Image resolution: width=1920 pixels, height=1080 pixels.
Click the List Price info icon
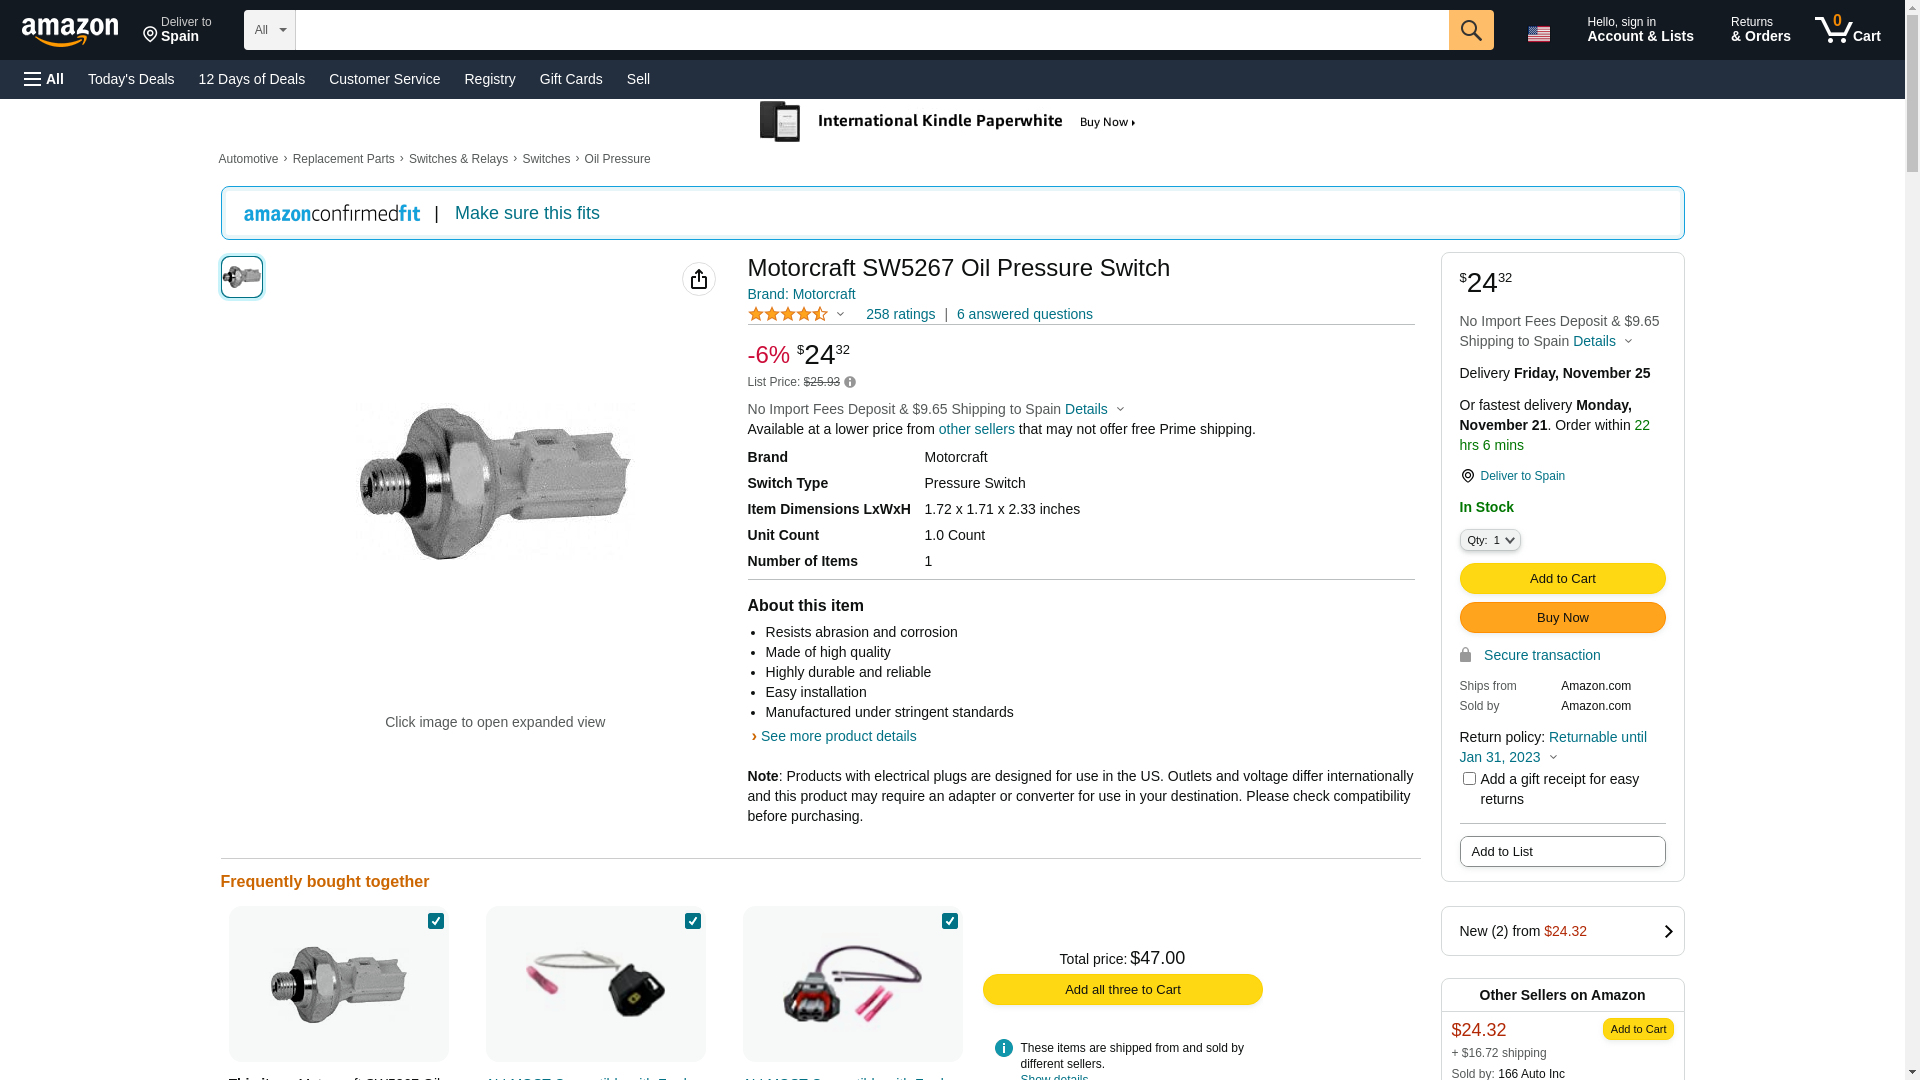850,382
